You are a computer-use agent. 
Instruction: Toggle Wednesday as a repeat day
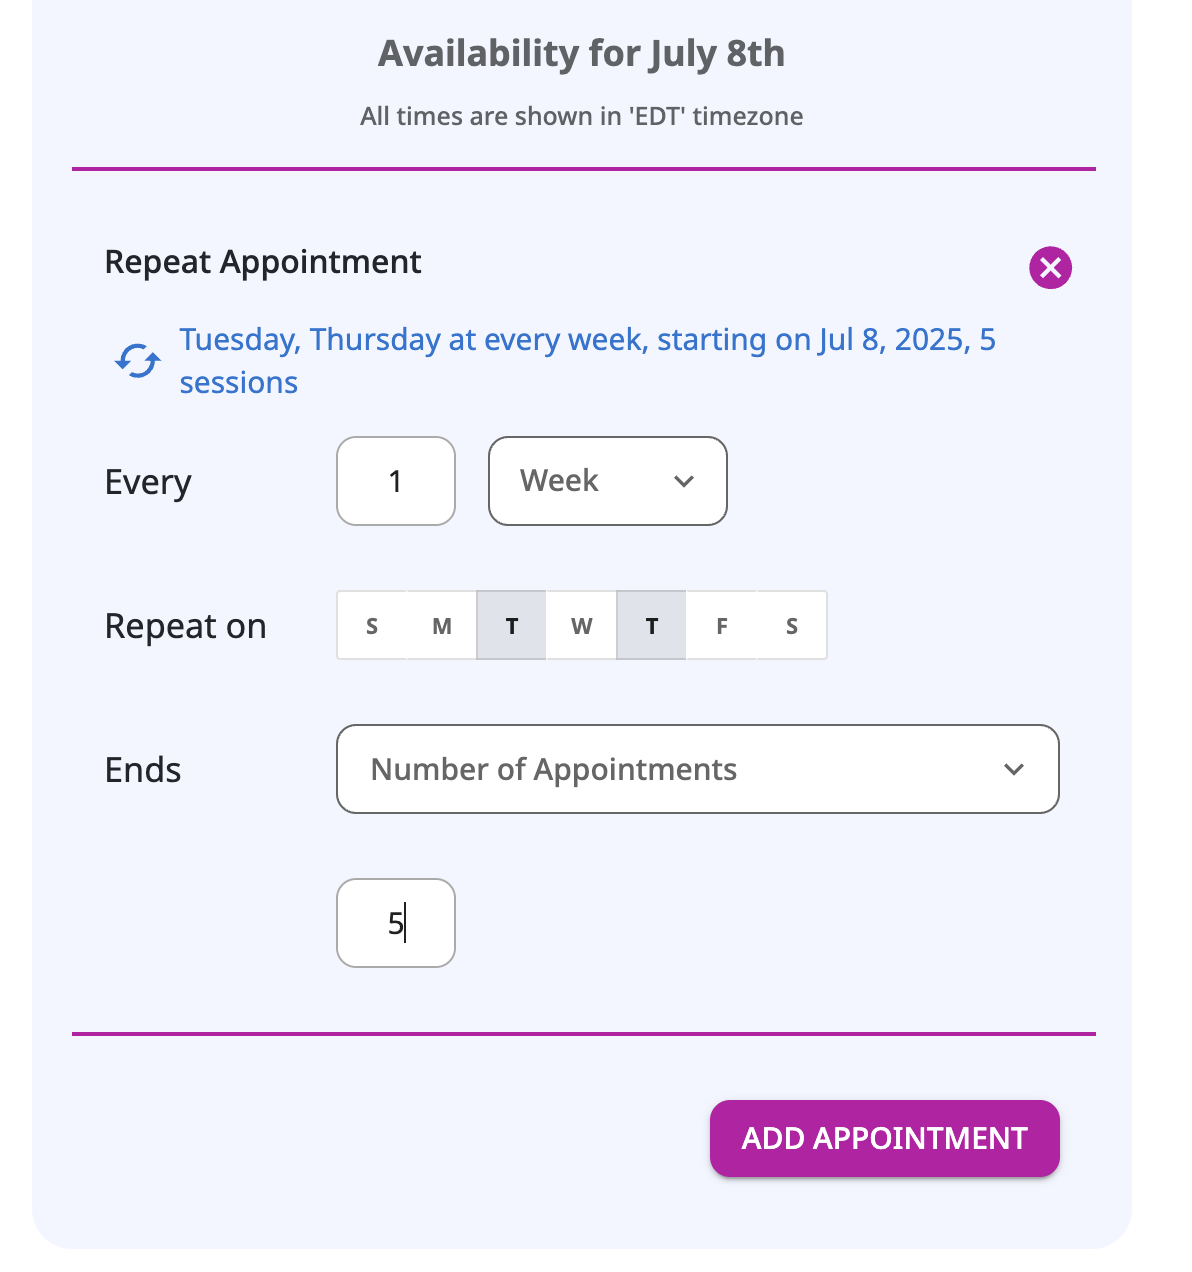pos(581,626)
